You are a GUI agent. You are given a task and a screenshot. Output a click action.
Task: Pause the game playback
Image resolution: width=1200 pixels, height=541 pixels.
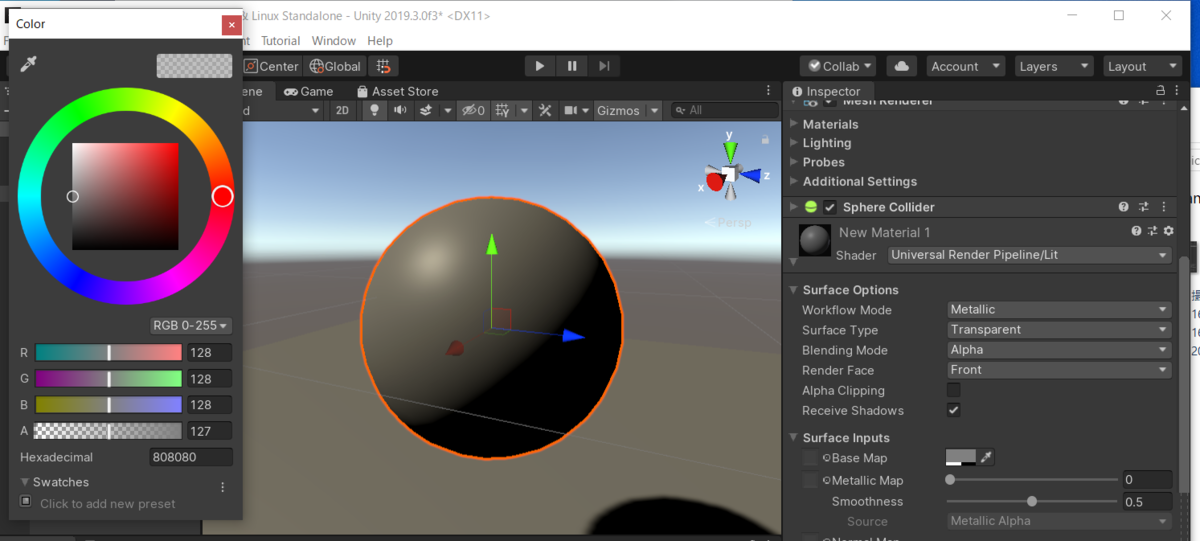pos(572,66)
